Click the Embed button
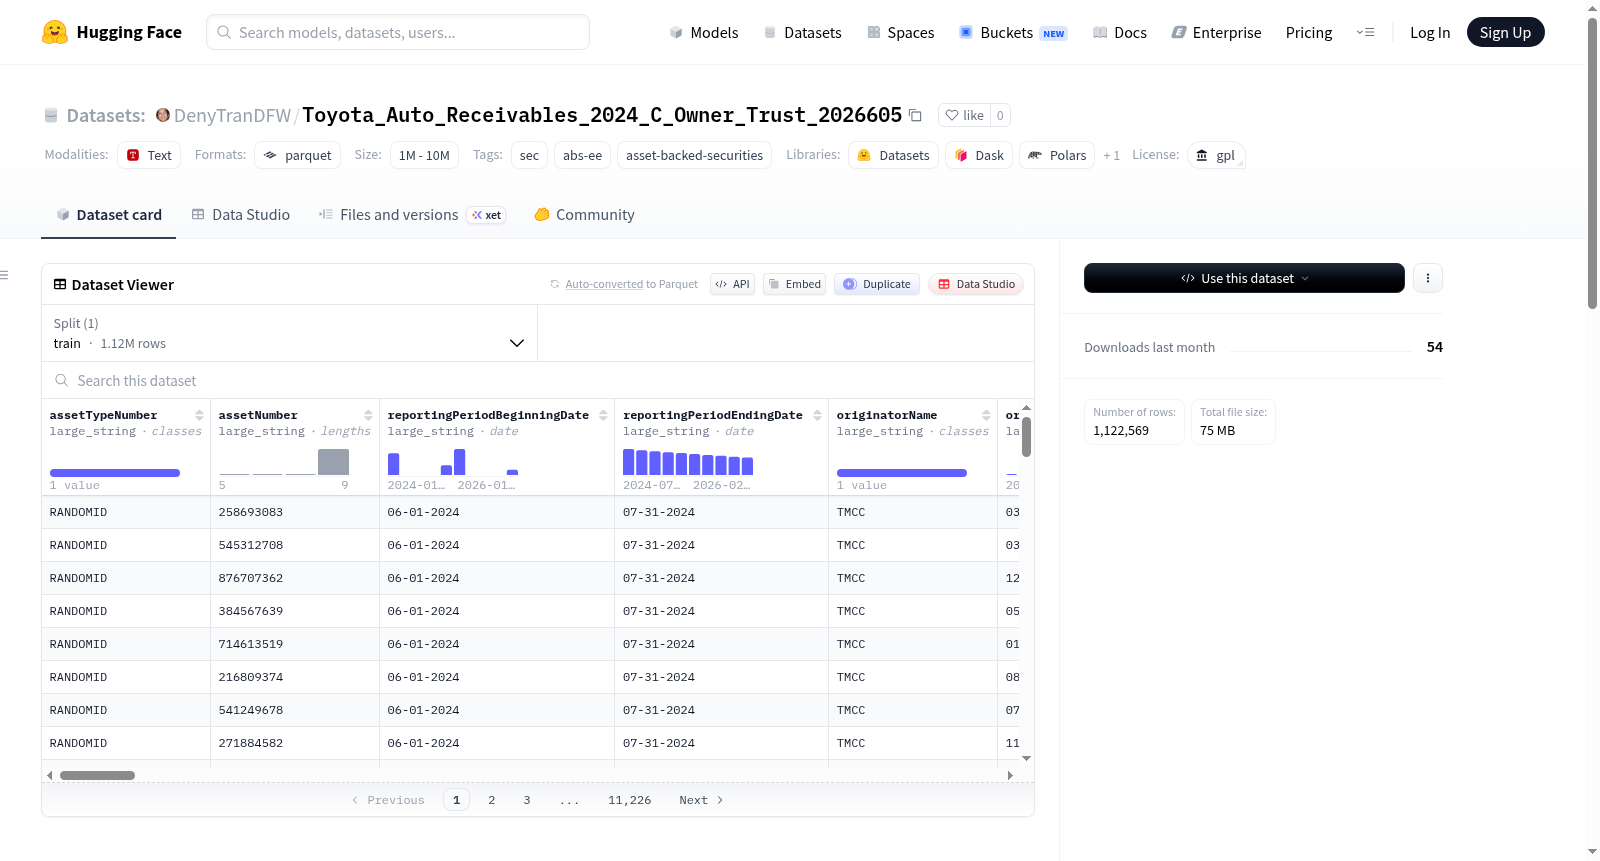 click(x=795, y=284)
